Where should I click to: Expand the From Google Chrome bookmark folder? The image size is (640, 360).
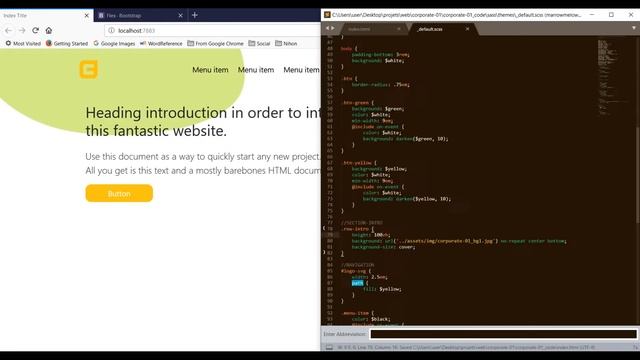click(216, 43)
